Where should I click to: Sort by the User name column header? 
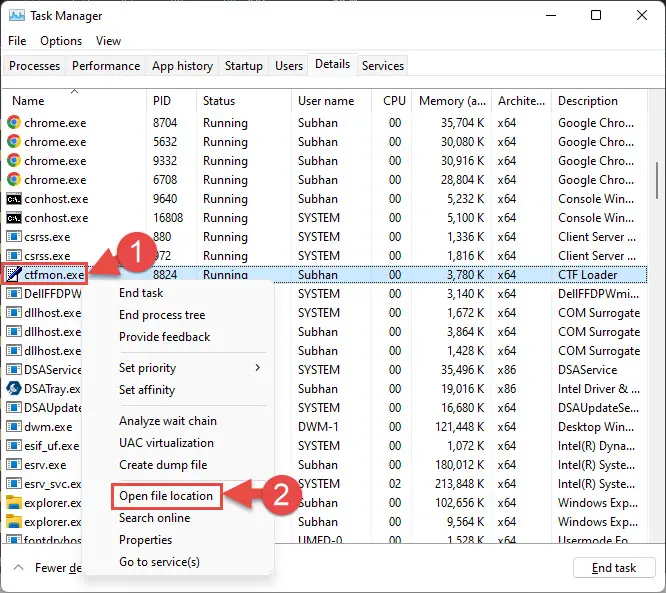pos(332,101)
